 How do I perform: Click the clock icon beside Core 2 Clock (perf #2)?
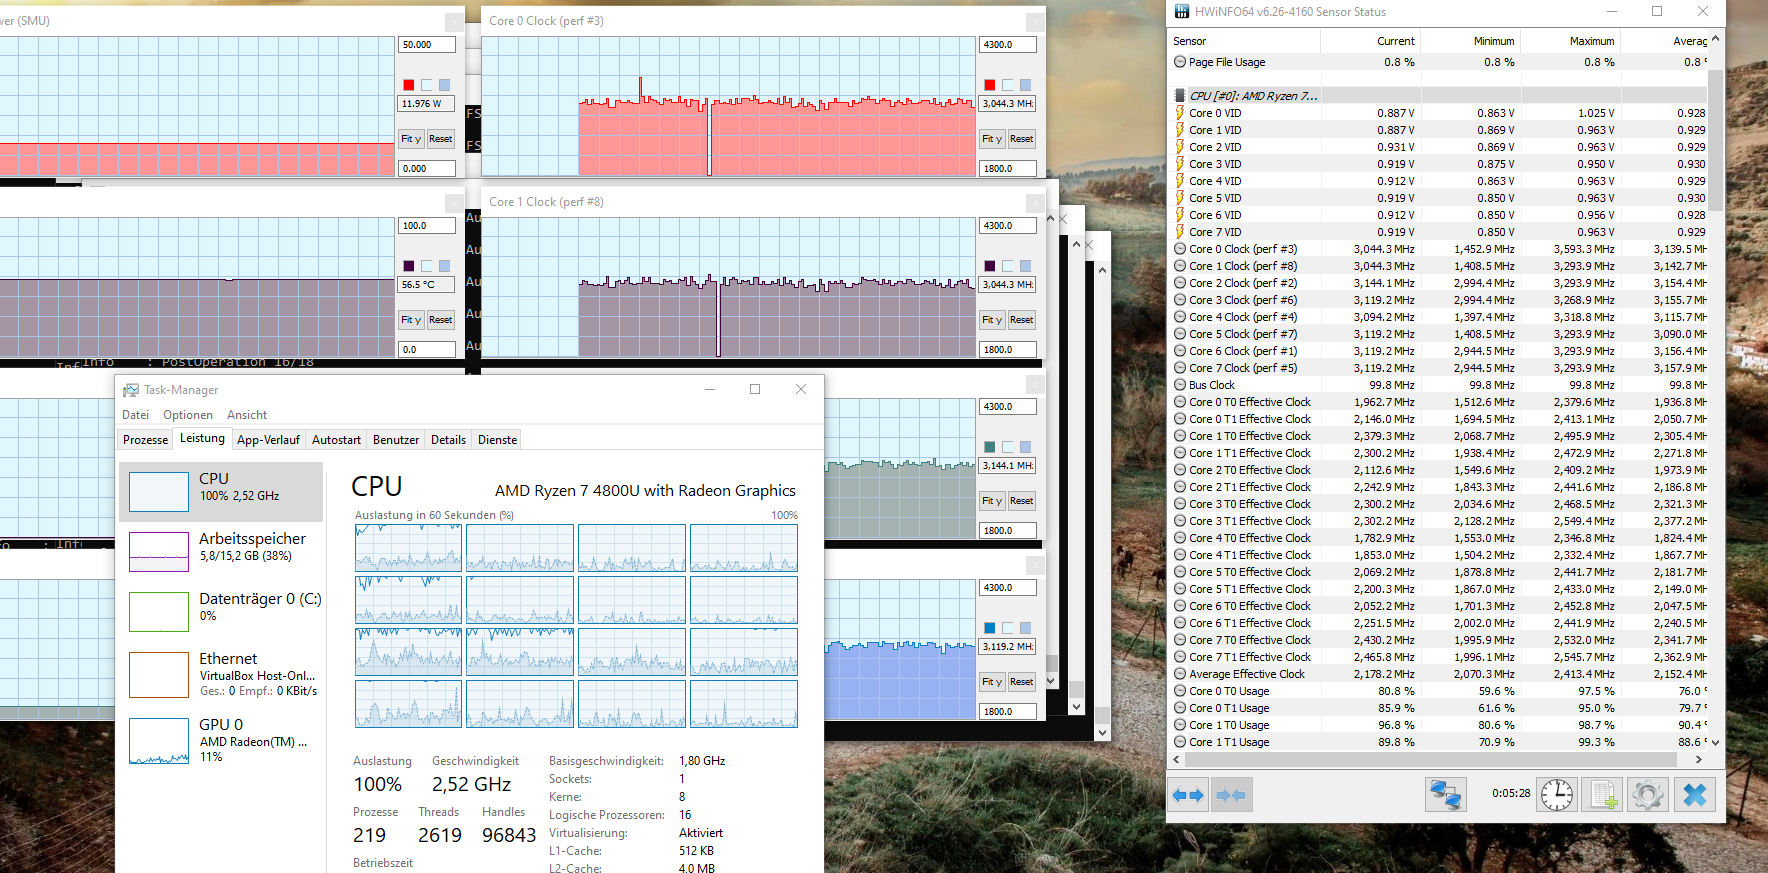(1180, 283)
